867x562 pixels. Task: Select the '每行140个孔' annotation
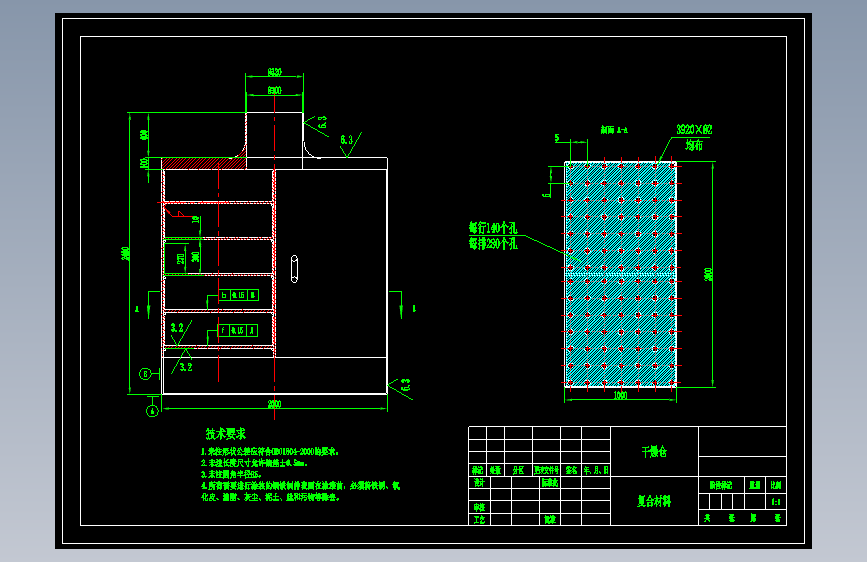click(493, 227)
